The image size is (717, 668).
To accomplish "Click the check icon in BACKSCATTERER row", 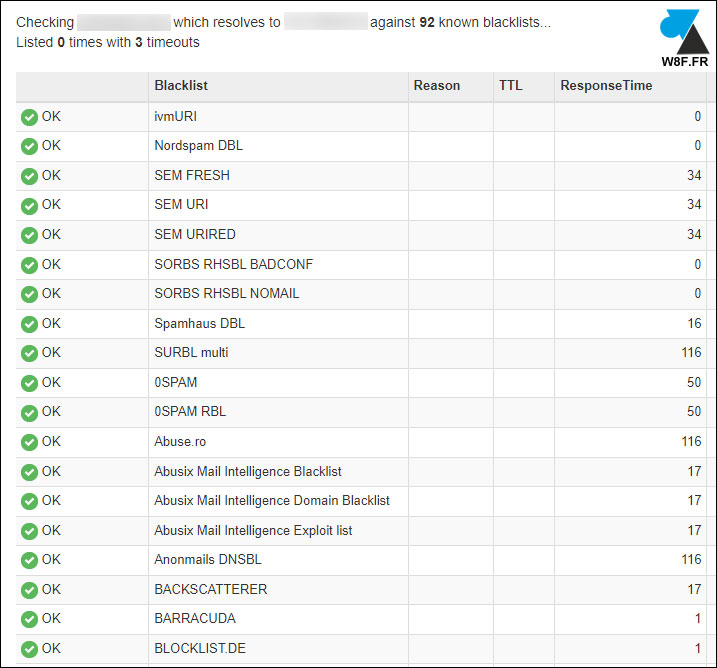I will click(x=29, y=590).
